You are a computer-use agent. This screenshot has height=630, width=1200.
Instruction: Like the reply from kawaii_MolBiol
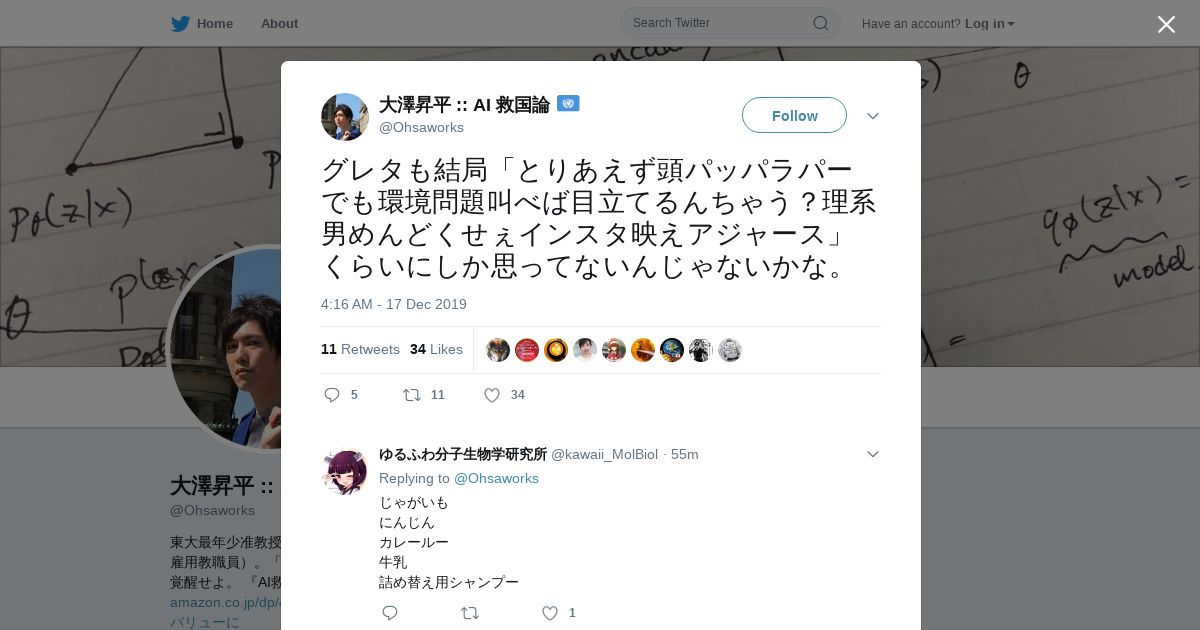[550, 613]
